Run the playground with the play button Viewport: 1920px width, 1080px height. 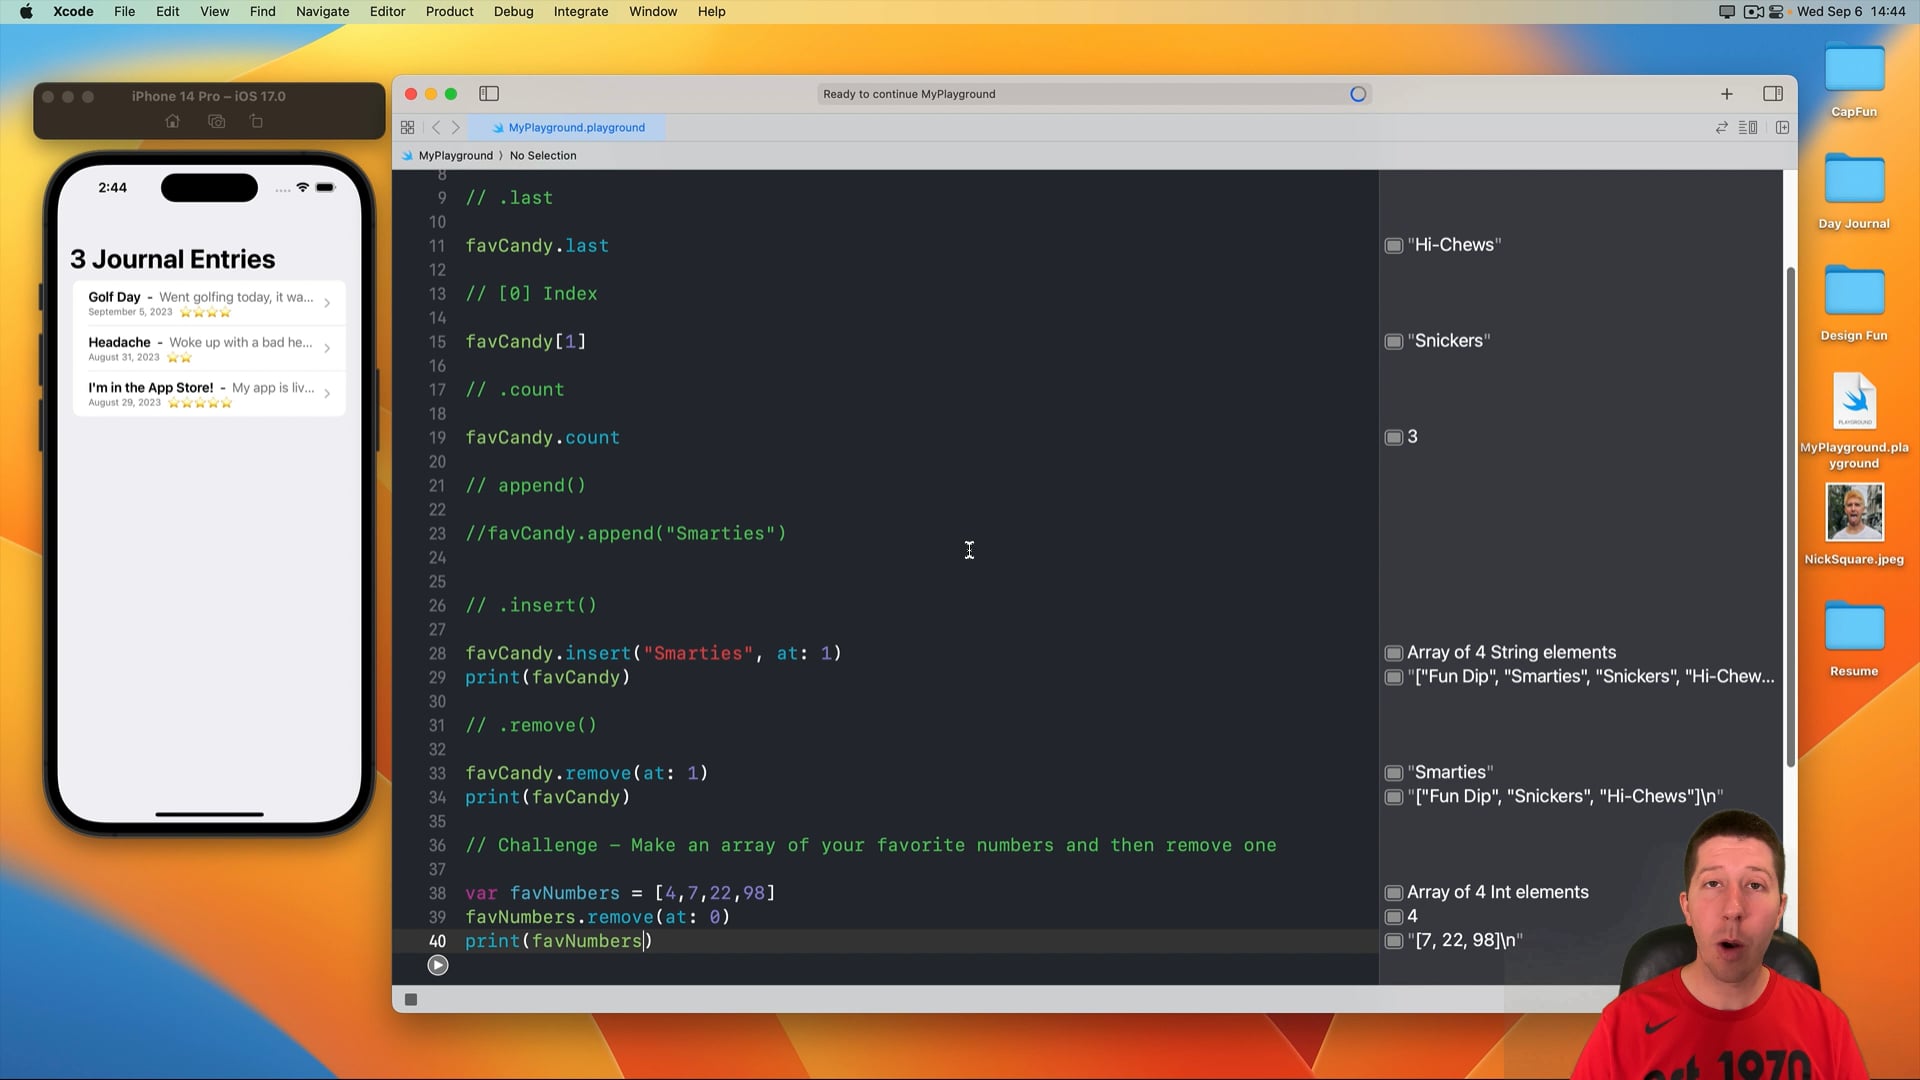pyautogui.click(x=438, y=965)
